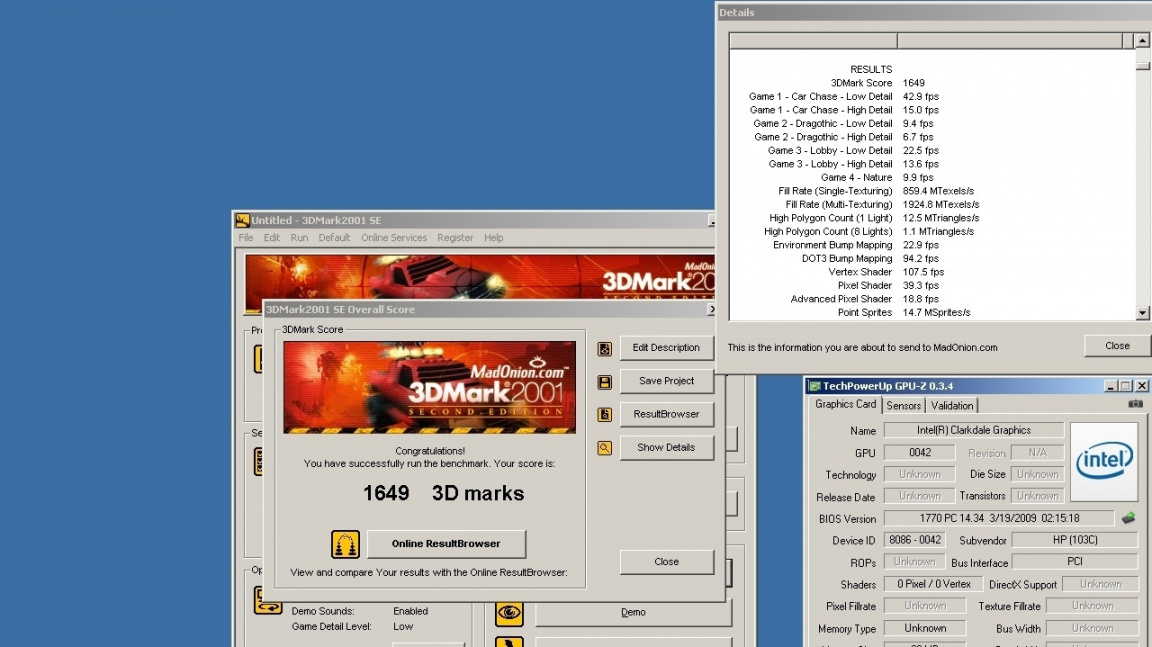
Task: Click the ResultBrowser button
Action: coord(666,414)
